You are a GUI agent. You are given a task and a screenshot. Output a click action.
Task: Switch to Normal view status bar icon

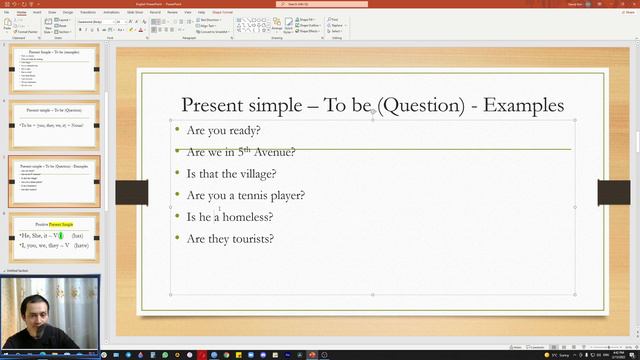tap(554, 347)
